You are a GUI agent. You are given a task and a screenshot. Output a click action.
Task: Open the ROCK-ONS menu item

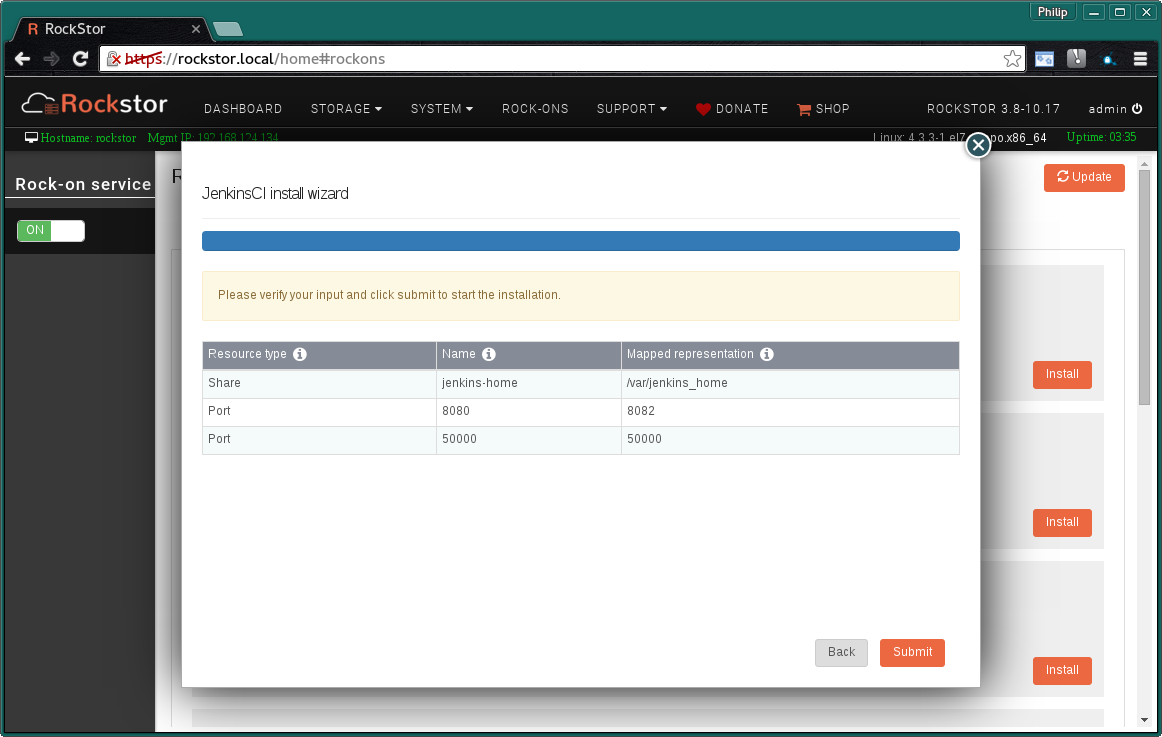535,109
